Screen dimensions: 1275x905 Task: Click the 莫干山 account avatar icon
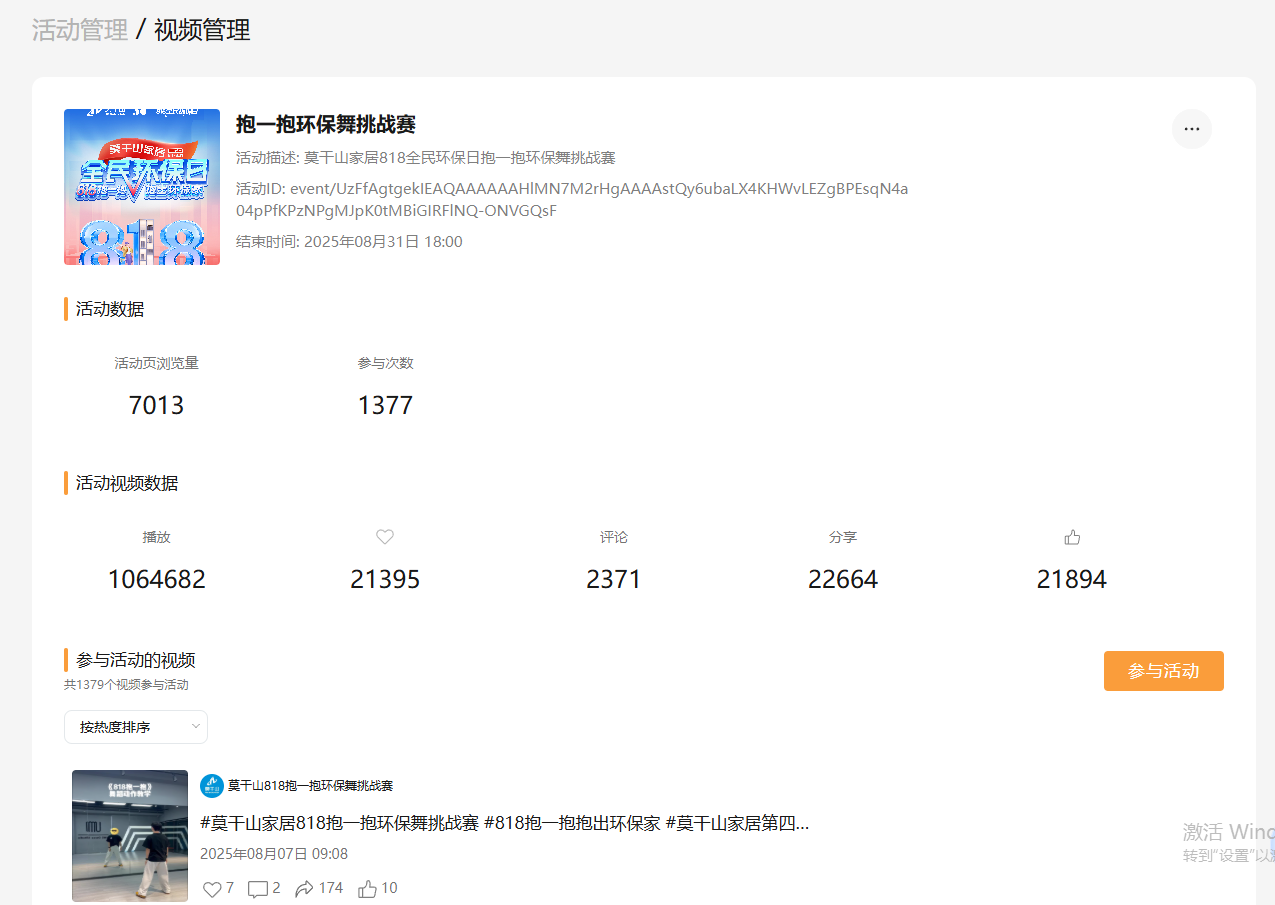tap(211, 786)
